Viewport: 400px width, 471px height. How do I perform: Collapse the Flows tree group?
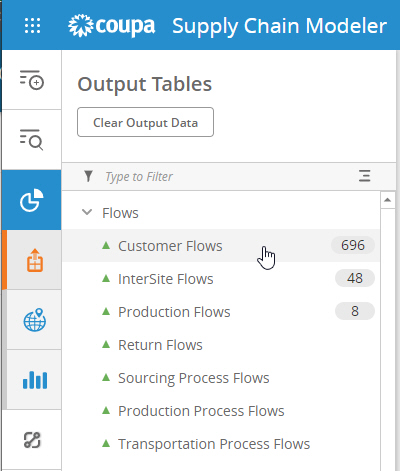click(87, 212)
